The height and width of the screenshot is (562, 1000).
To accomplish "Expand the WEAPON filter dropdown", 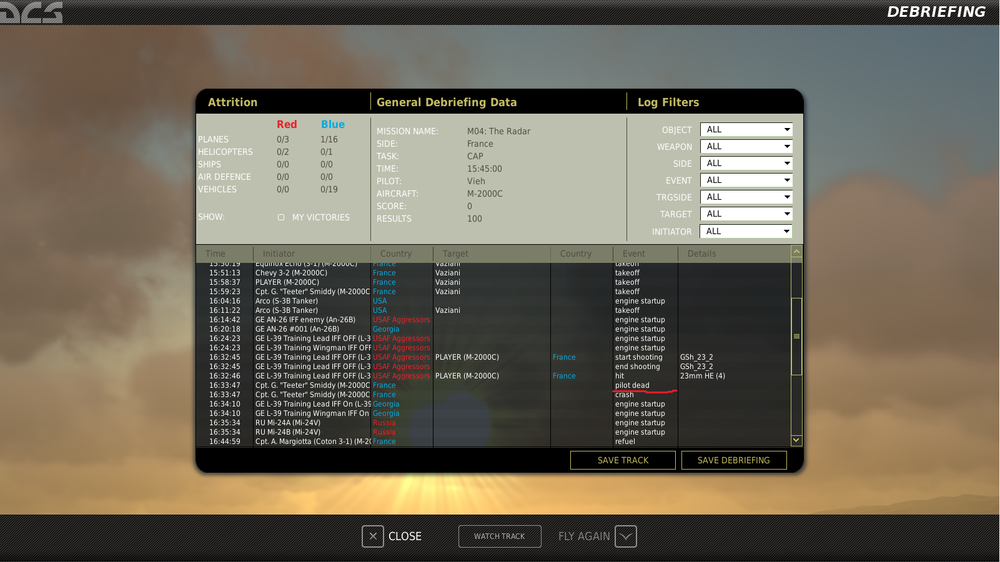I will (x=746, y=146).
